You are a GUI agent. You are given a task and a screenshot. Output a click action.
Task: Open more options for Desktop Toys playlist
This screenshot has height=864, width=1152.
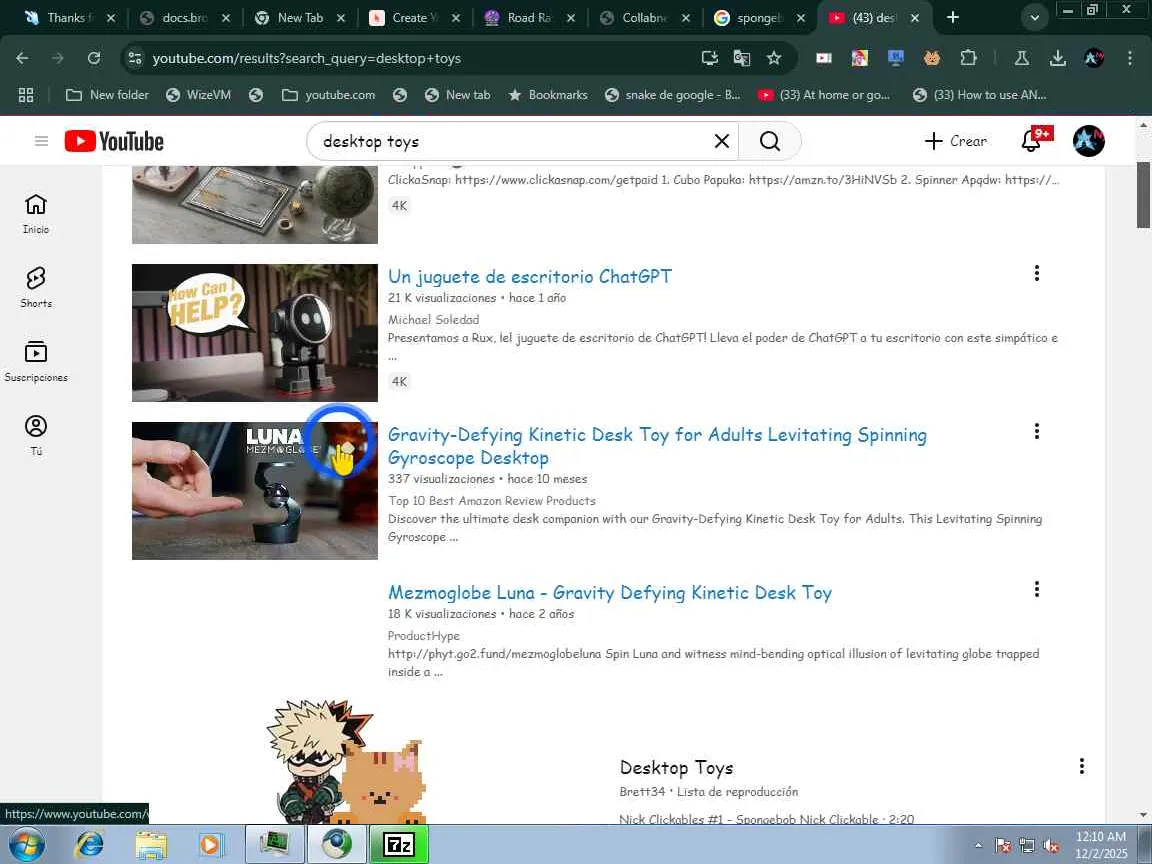[x=1081, y=766]
